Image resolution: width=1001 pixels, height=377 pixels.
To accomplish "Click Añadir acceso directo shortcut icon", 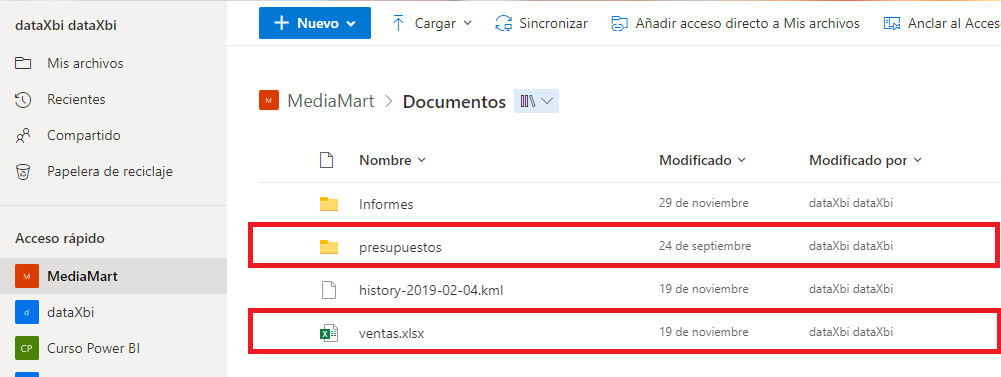I will coord(619,24).
